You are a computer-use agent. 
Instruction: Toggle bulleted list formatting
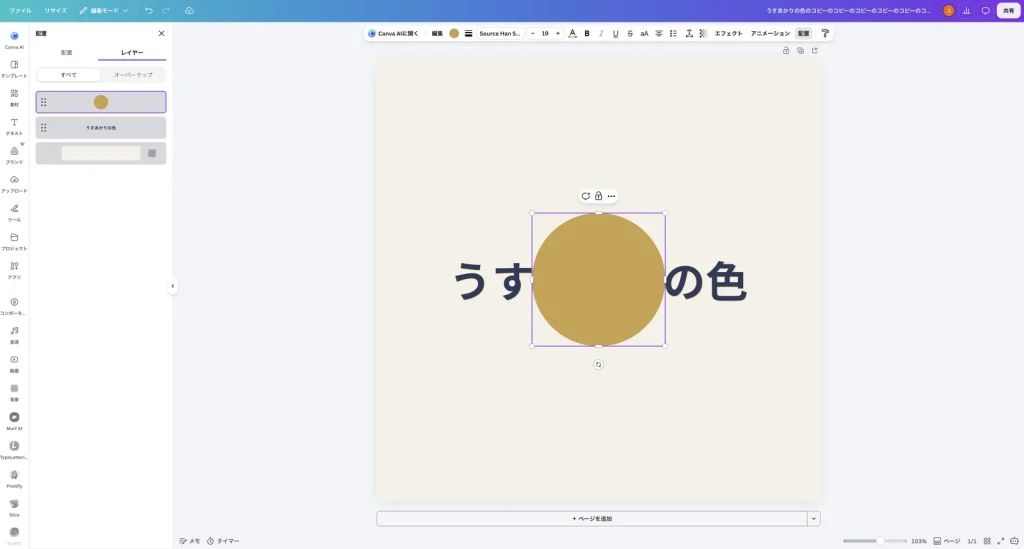(673, 33)
